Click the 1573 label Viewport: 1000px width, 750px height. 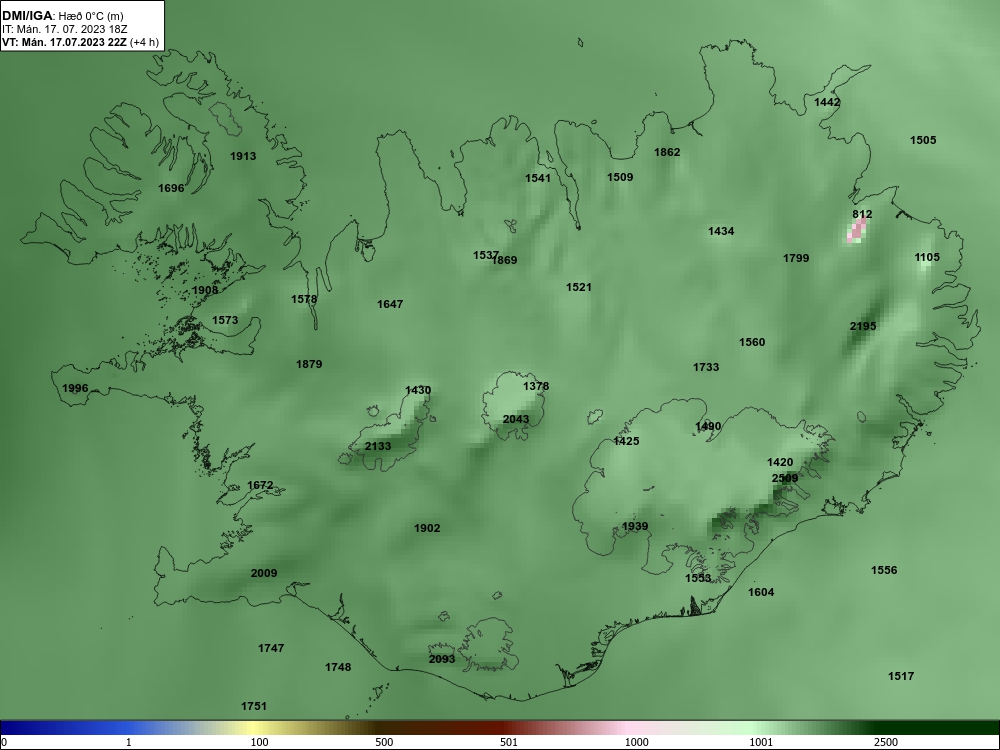225,321
